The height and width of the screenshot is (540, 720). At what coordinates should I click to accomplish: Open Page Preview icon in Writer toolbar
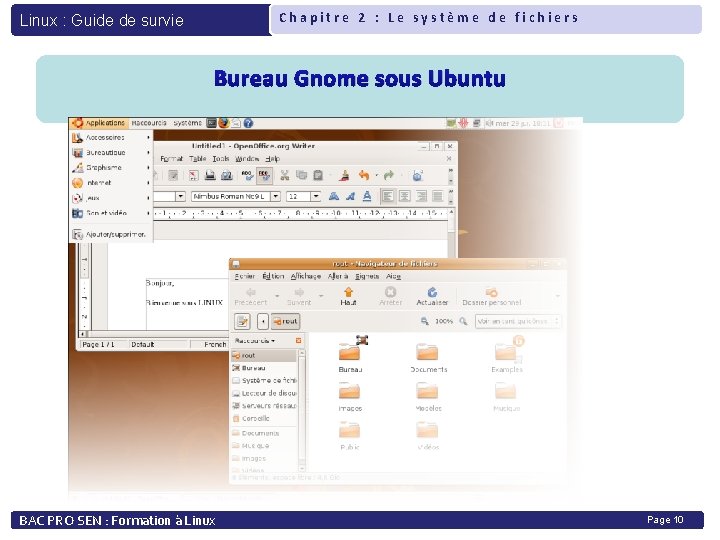(226, 175)
